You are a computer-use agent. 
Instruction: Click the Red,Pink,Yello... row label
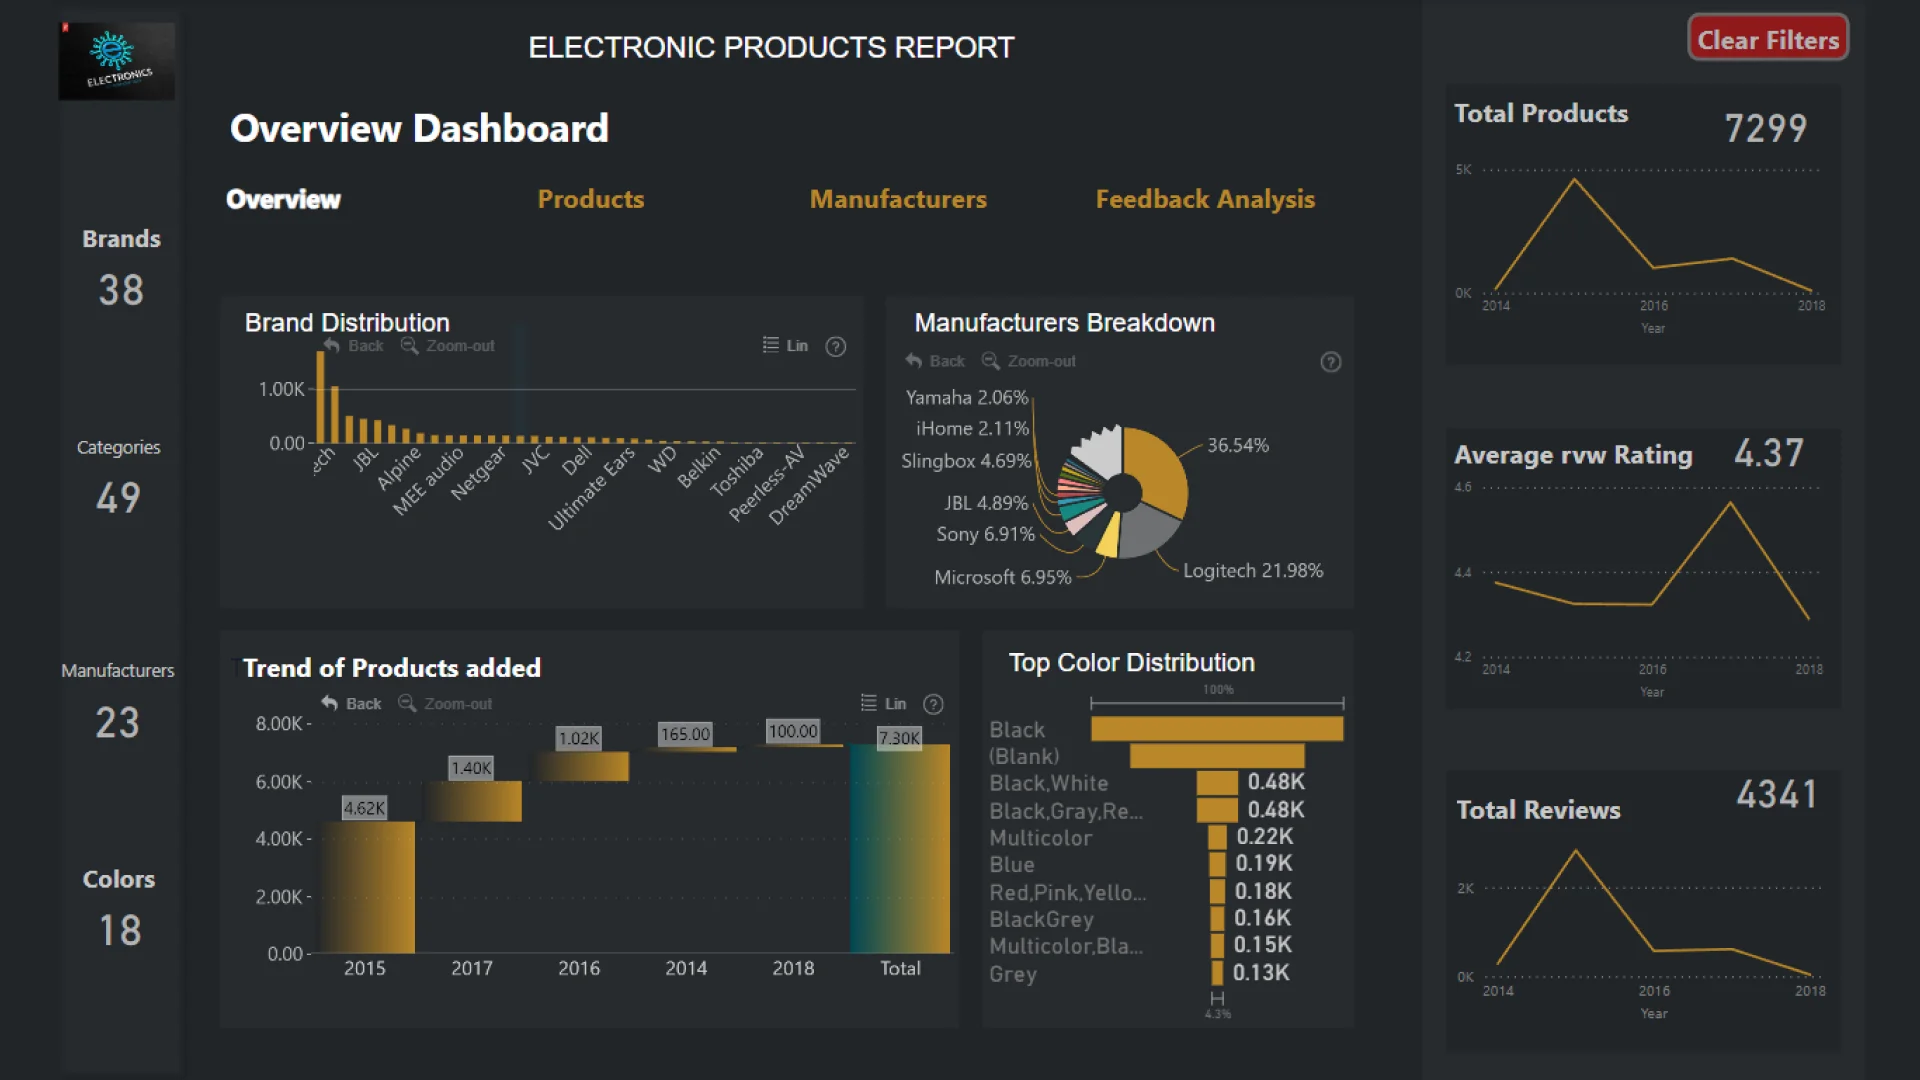[x=1068, y=892]
